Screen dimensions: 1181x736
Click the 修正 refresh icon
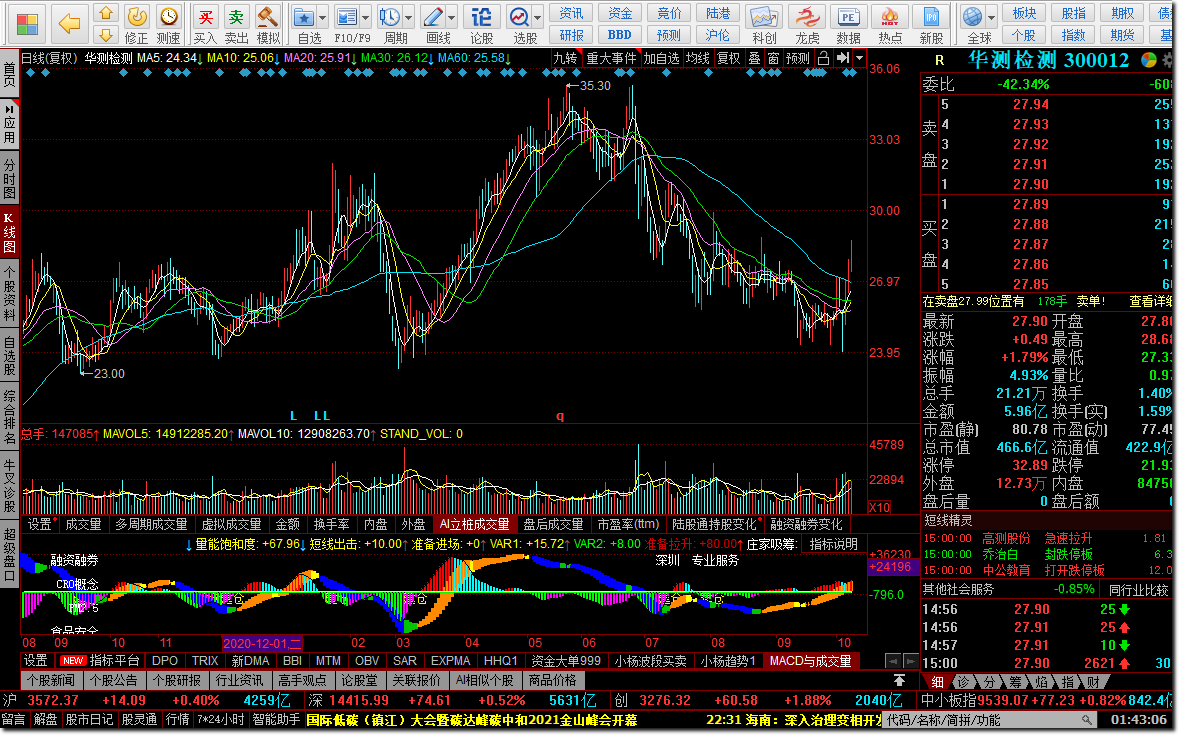[136, 17]
